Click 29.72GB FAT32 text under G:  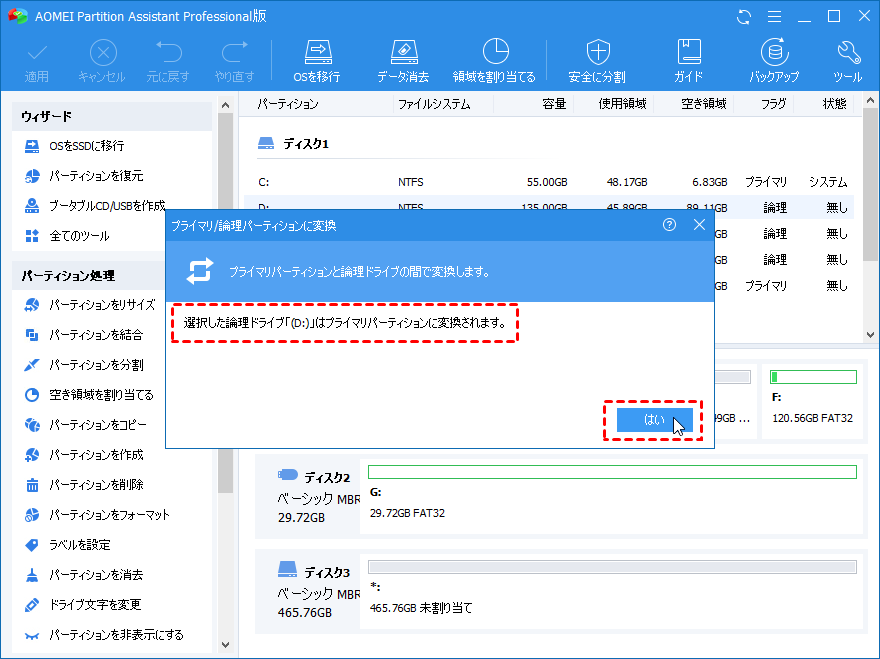pos(407,513)
